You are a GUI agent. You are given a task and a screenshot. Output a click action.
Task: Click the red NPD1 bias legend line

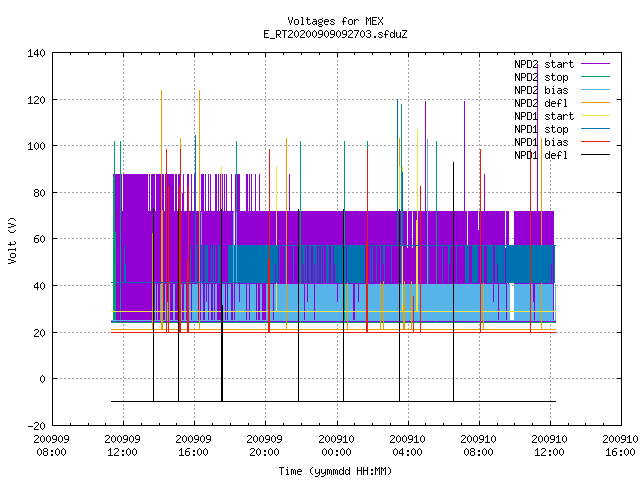(x=595, y=142)
